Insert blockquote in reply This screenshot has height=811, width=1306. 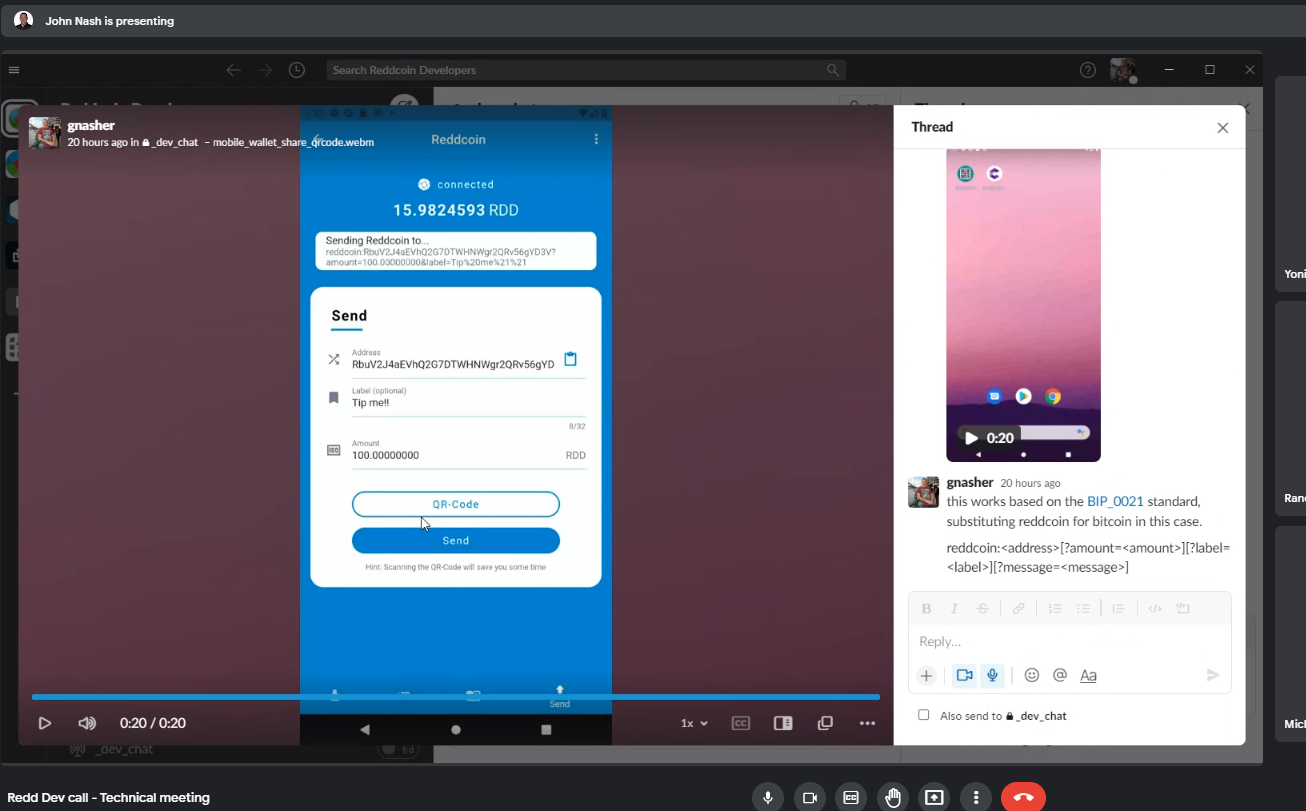click(1119, 608)
